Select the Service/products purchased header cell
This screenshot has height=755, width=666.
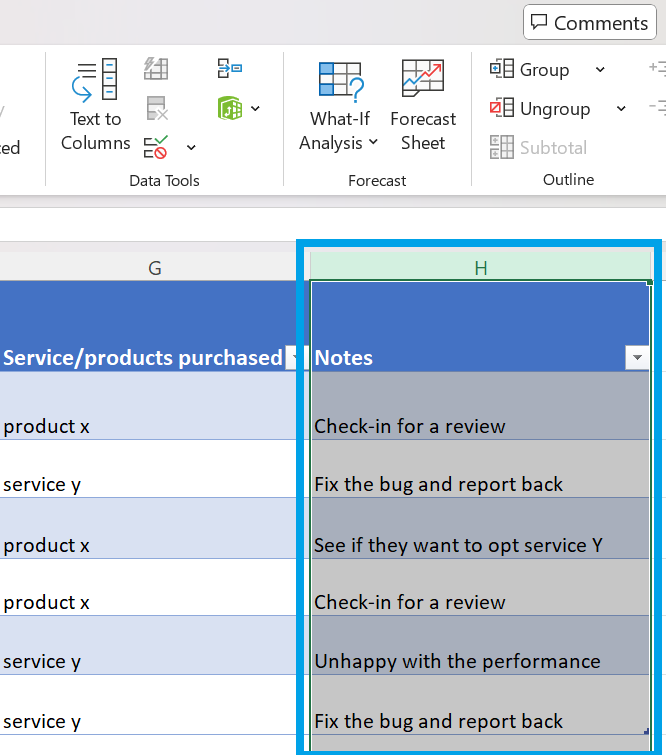pos(153,326)
